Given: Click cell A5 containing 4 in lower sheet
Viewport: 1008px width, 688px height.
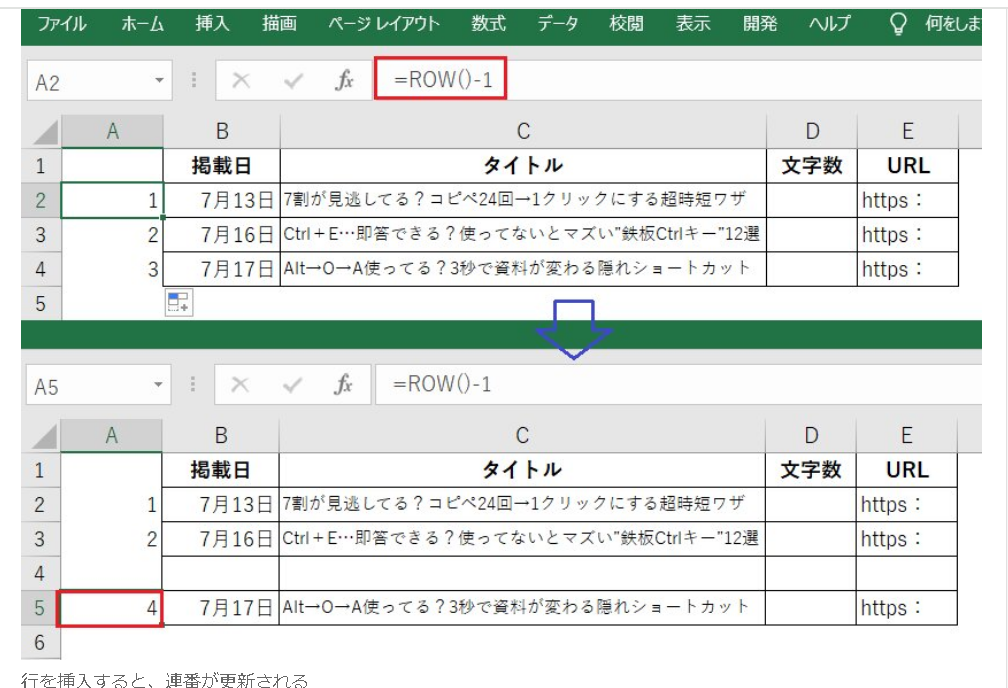Looking at the screenshot, I should click(111, 608).
